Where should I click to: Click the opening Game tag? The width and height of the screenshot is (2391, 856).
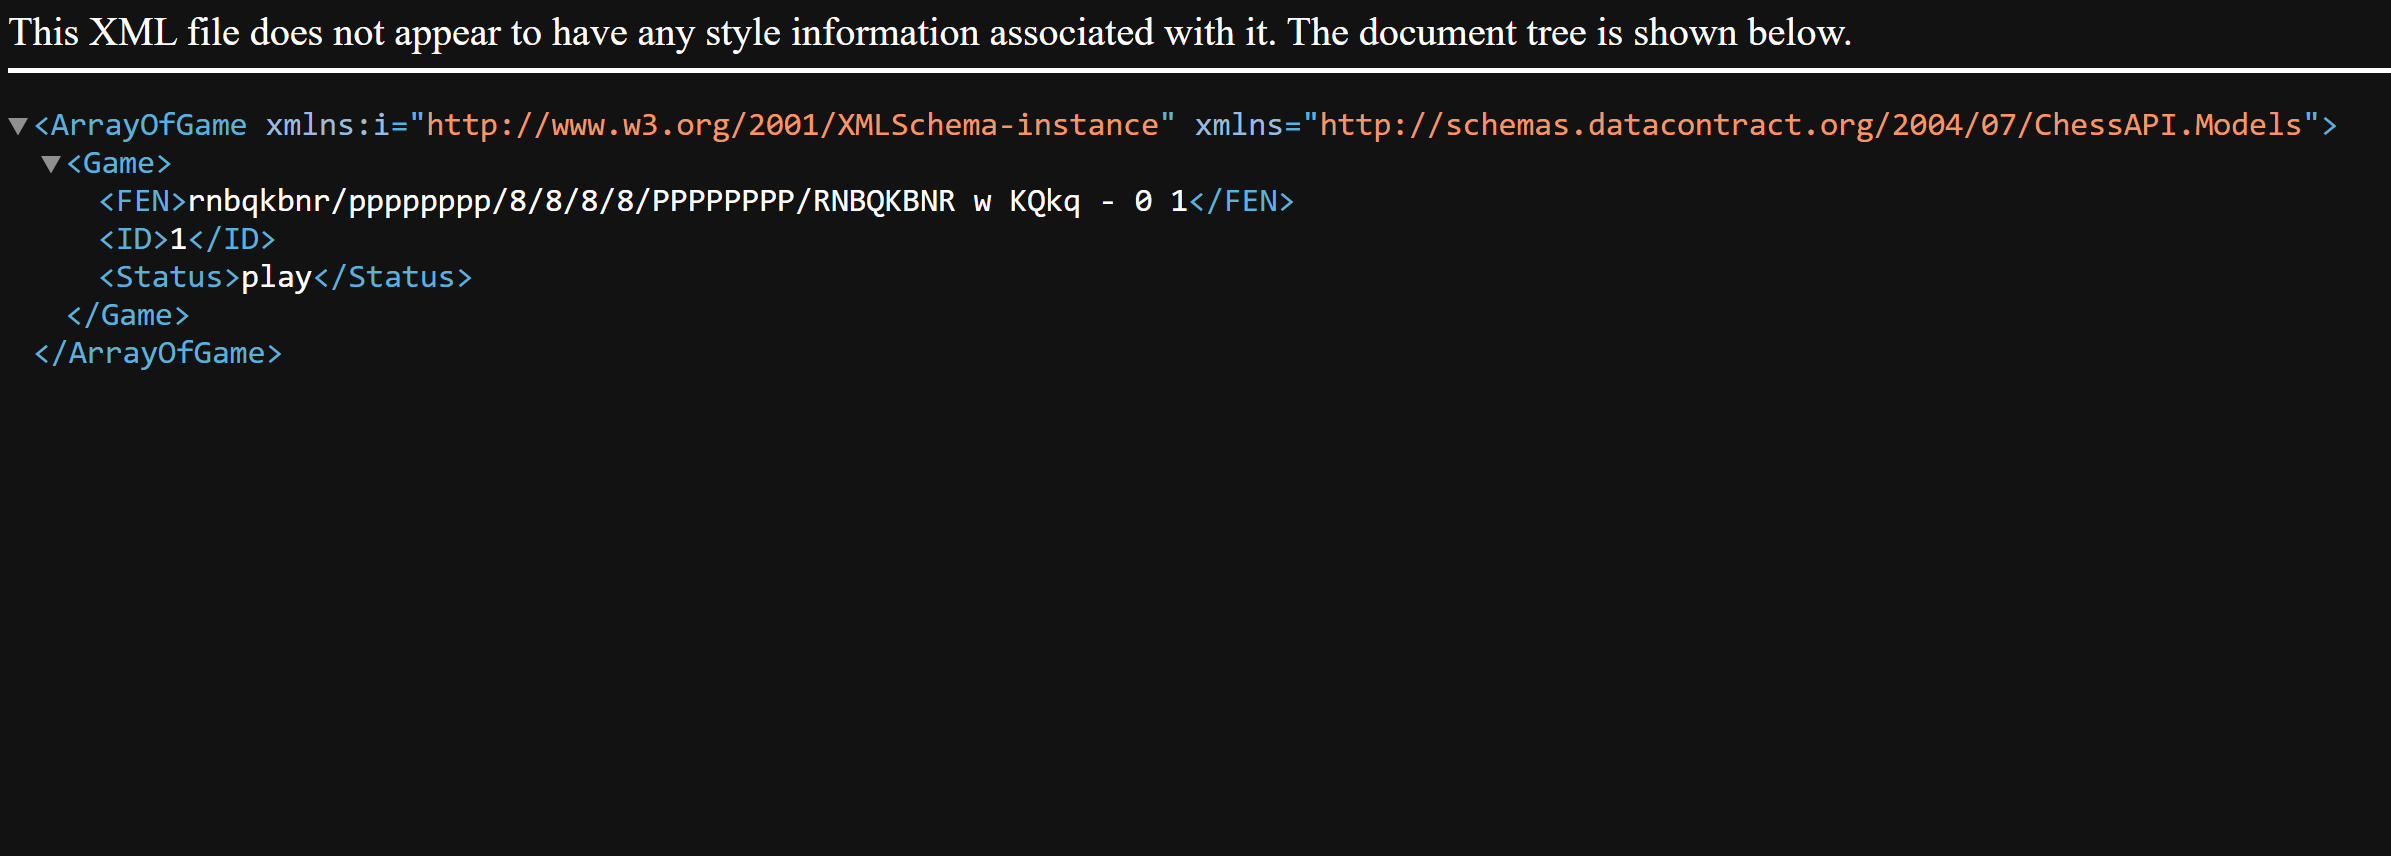119,163
